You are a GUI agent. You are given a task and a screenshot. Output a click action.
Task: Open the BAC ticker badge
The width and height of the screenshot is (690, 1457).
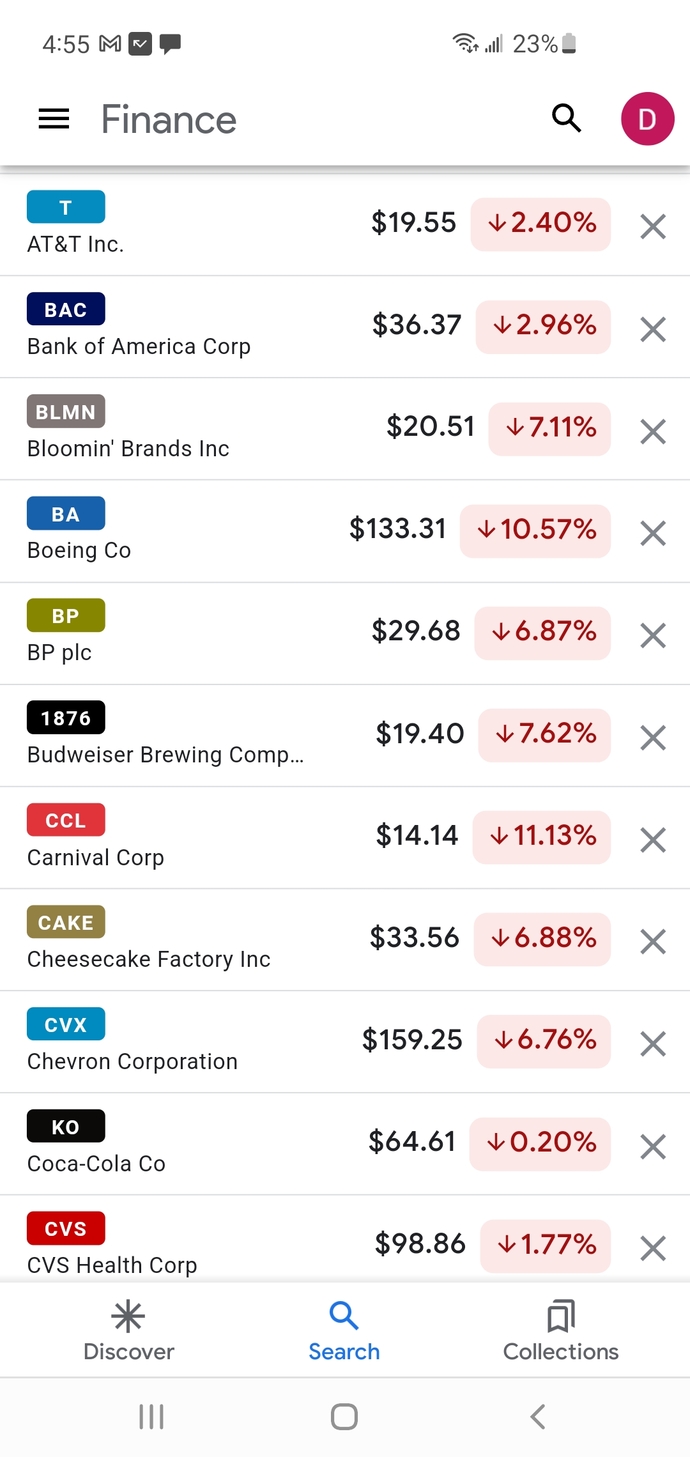(66, 310)
